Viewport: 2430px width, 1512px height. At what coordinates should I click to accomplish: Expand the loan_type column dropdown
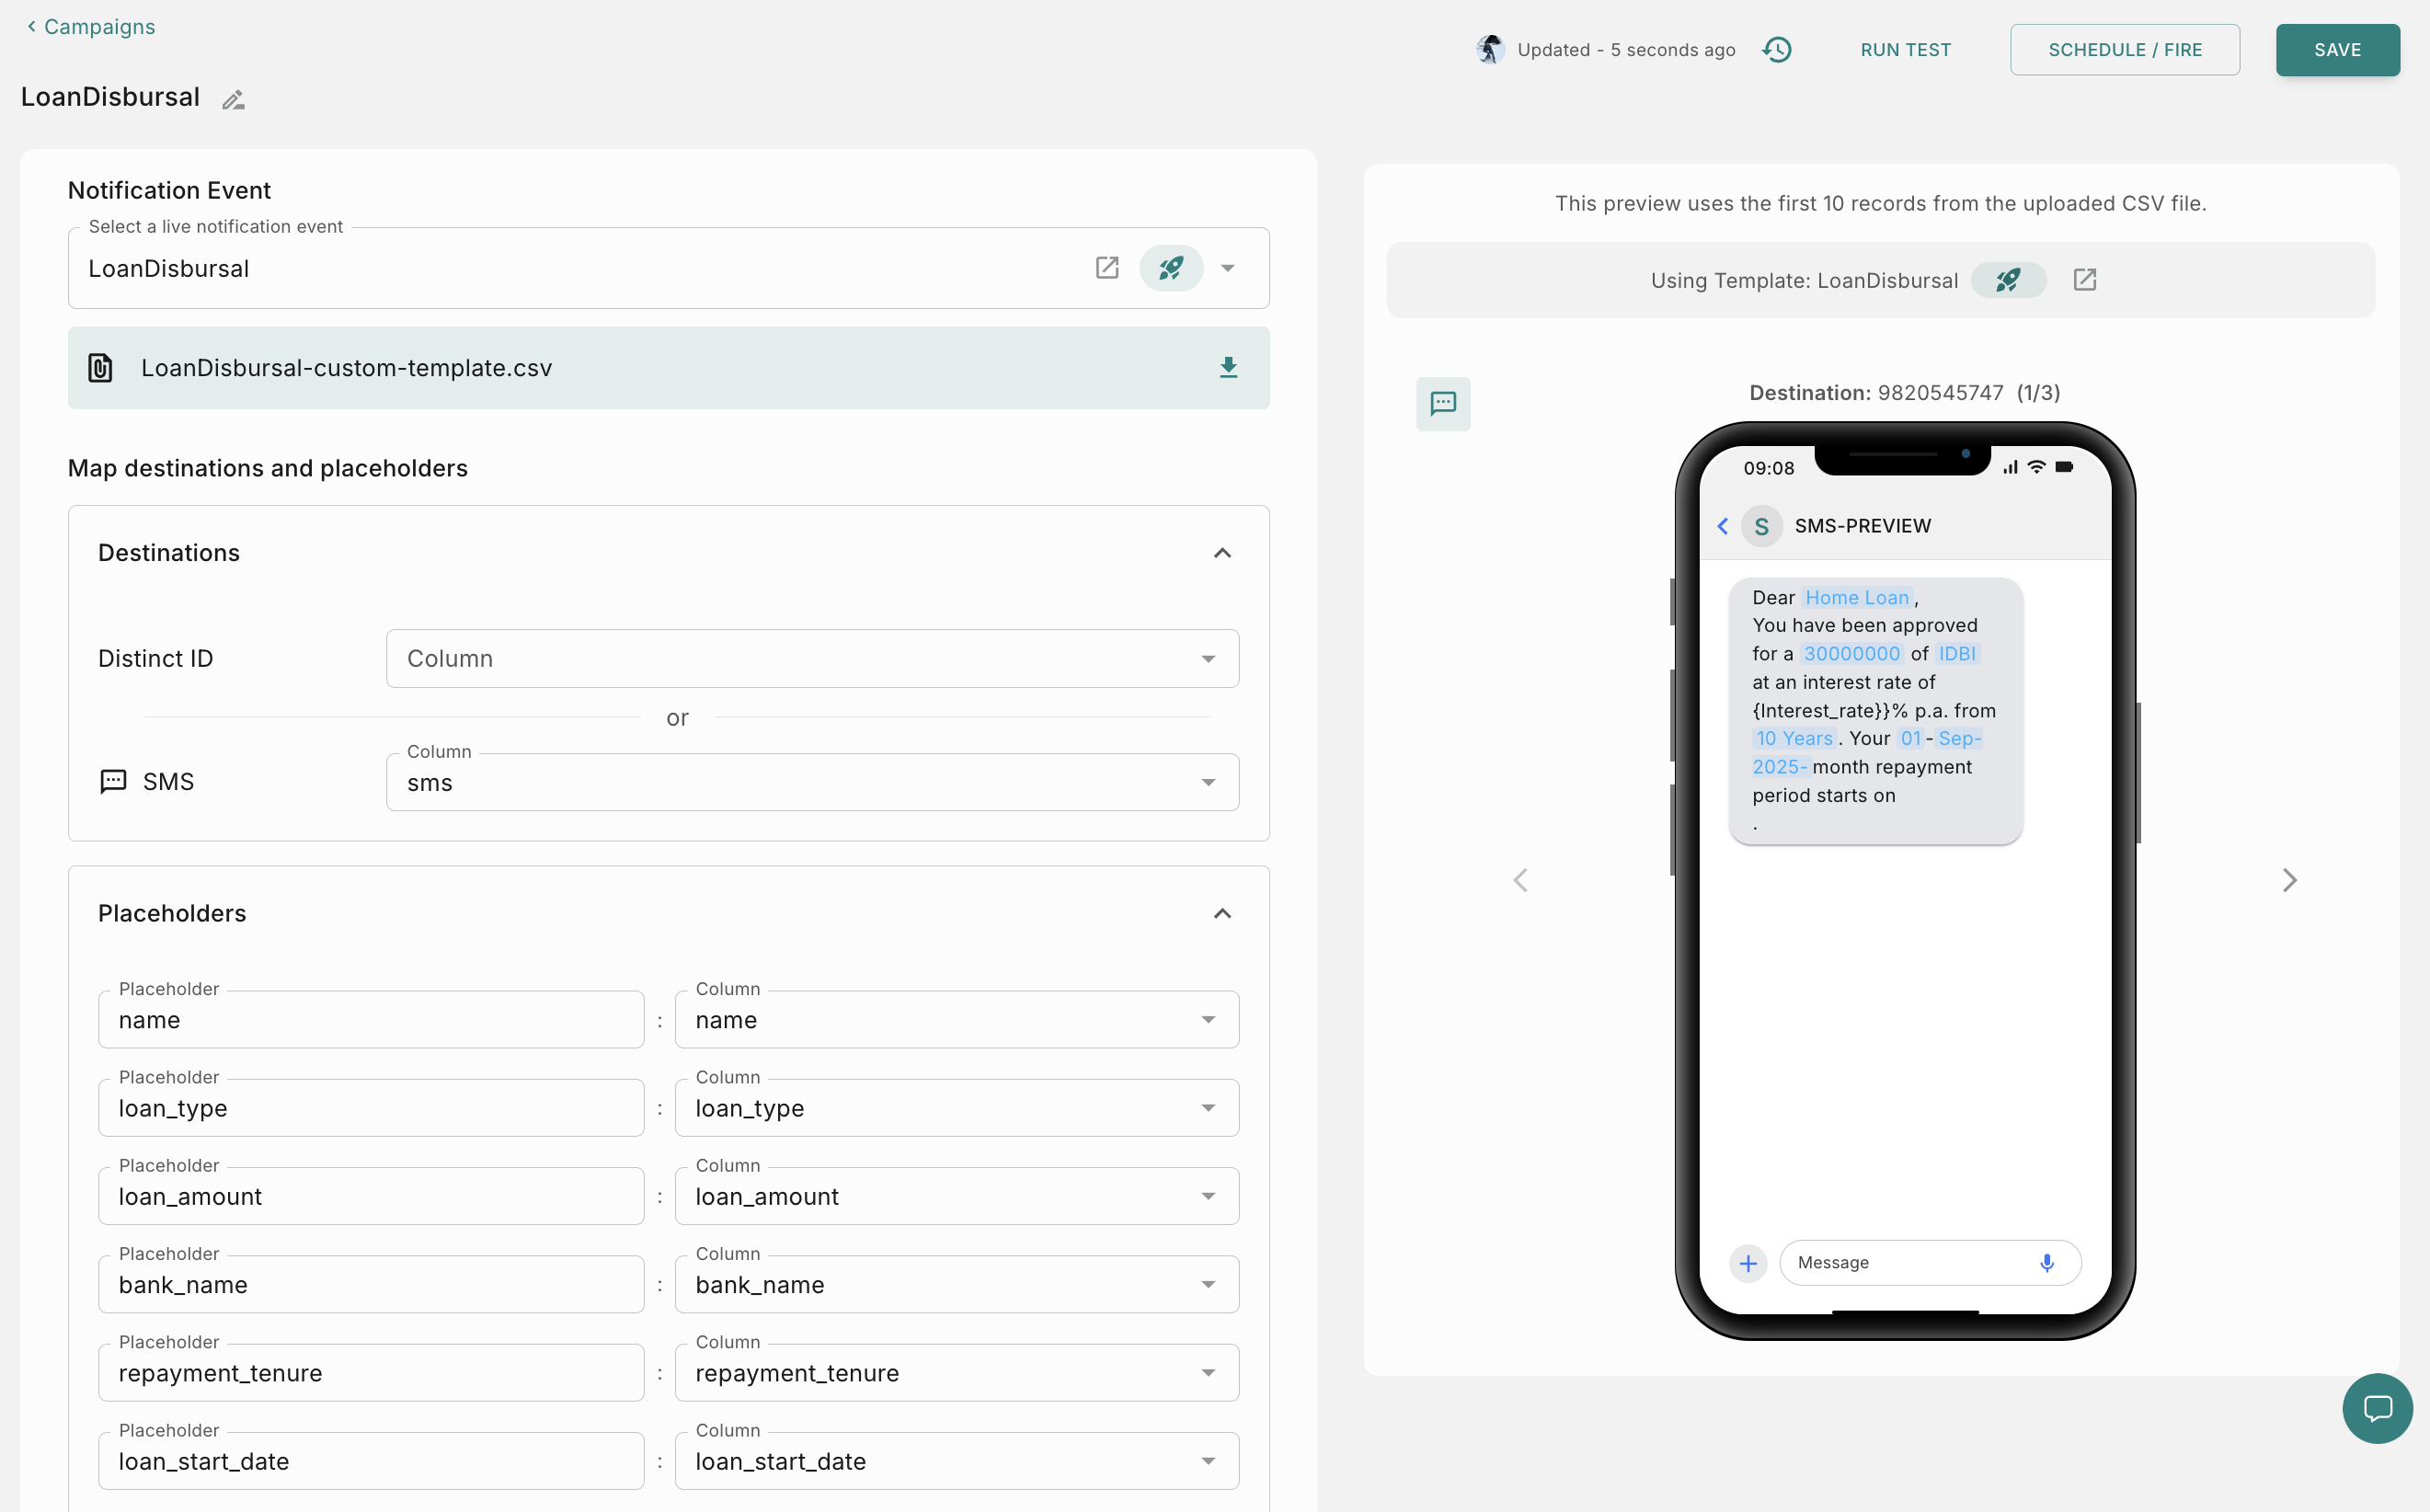point(956,1108)
